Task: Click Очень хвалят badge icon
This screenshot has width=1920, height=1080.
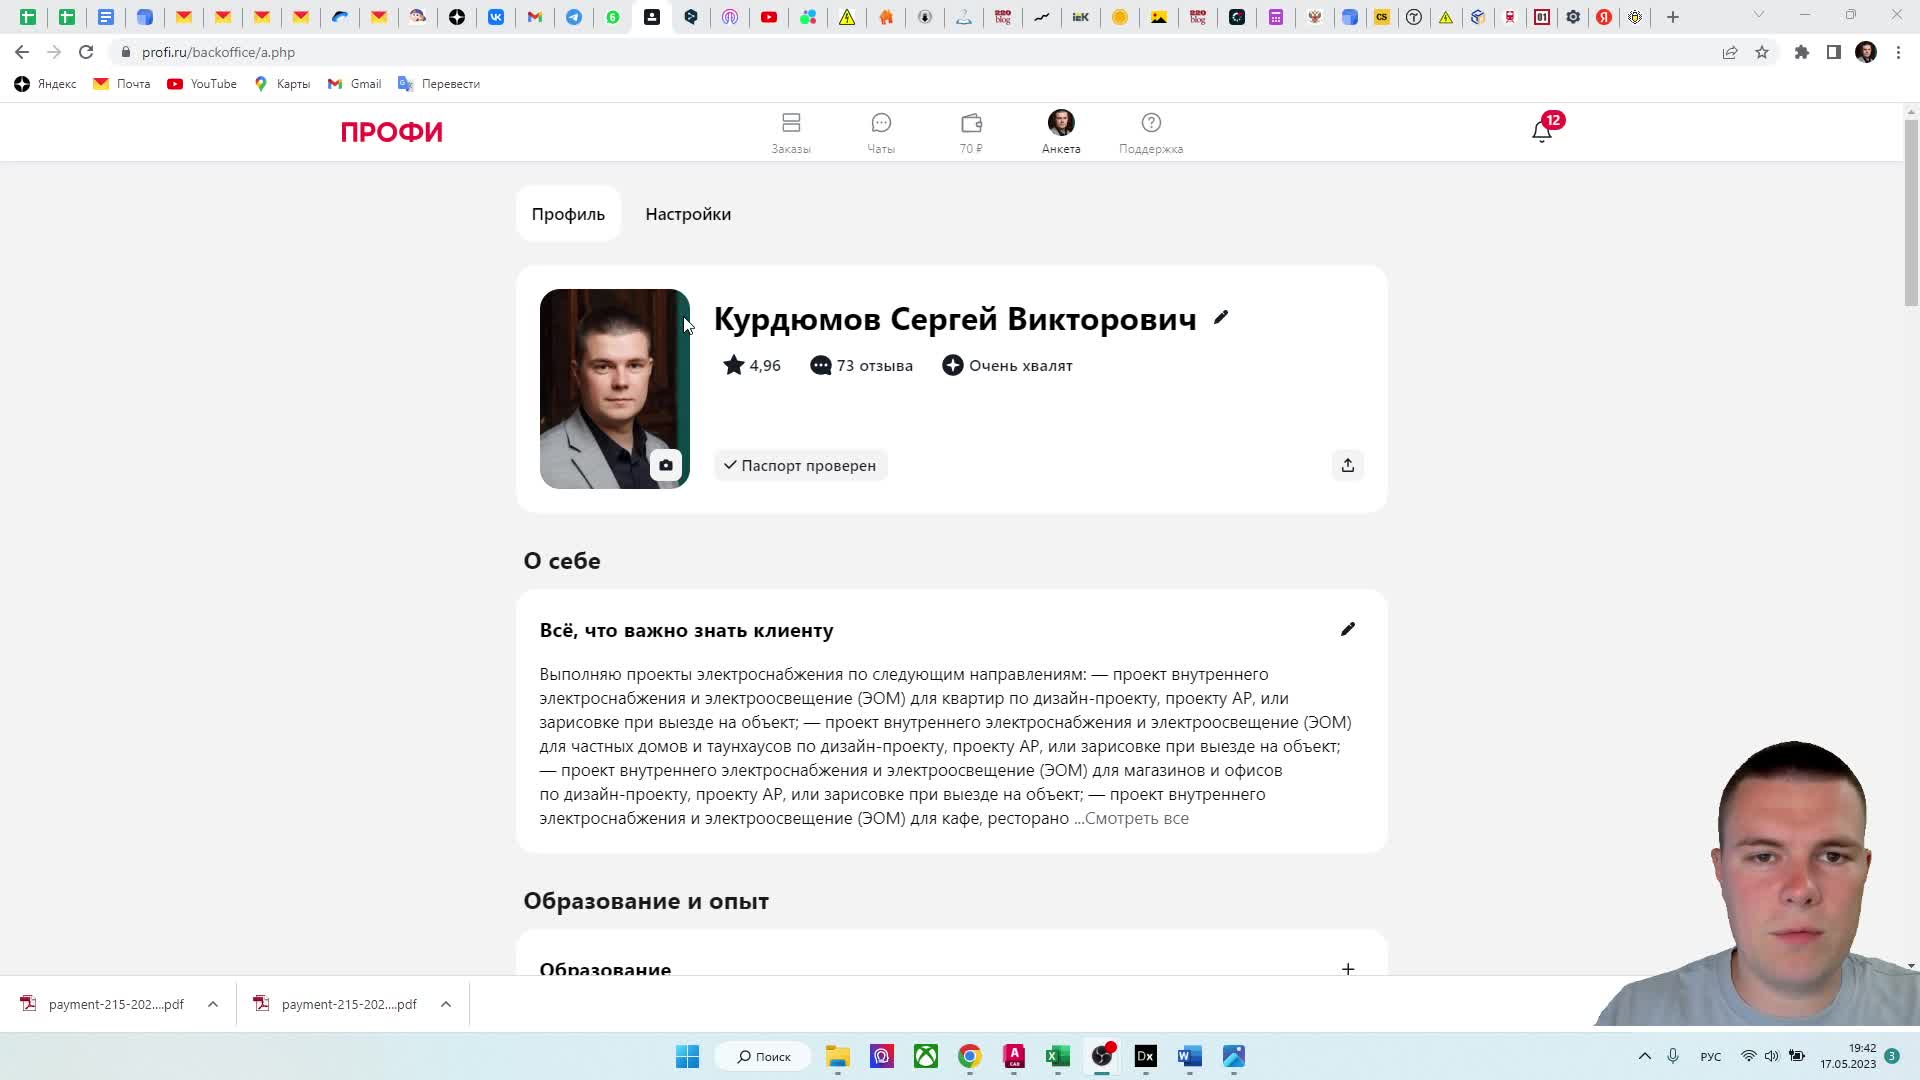Action: 952,365
